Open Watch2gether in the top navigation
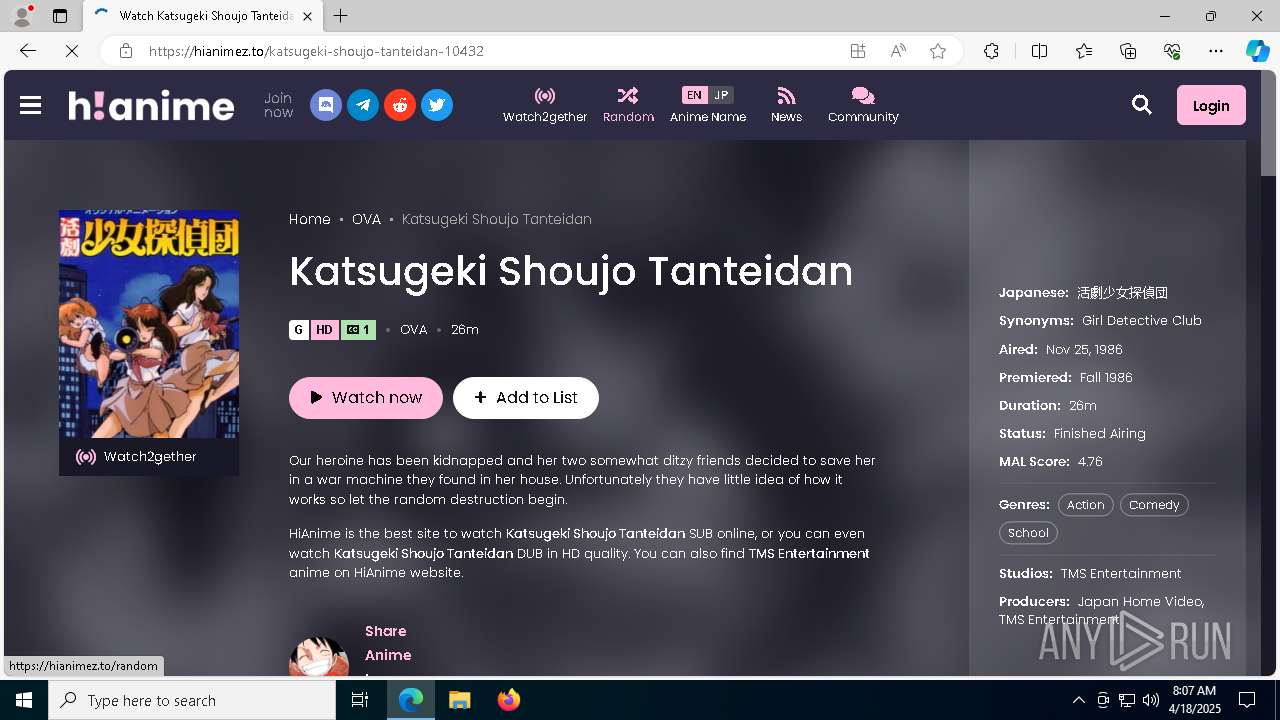1280x720 pixels. pos(545,105)
